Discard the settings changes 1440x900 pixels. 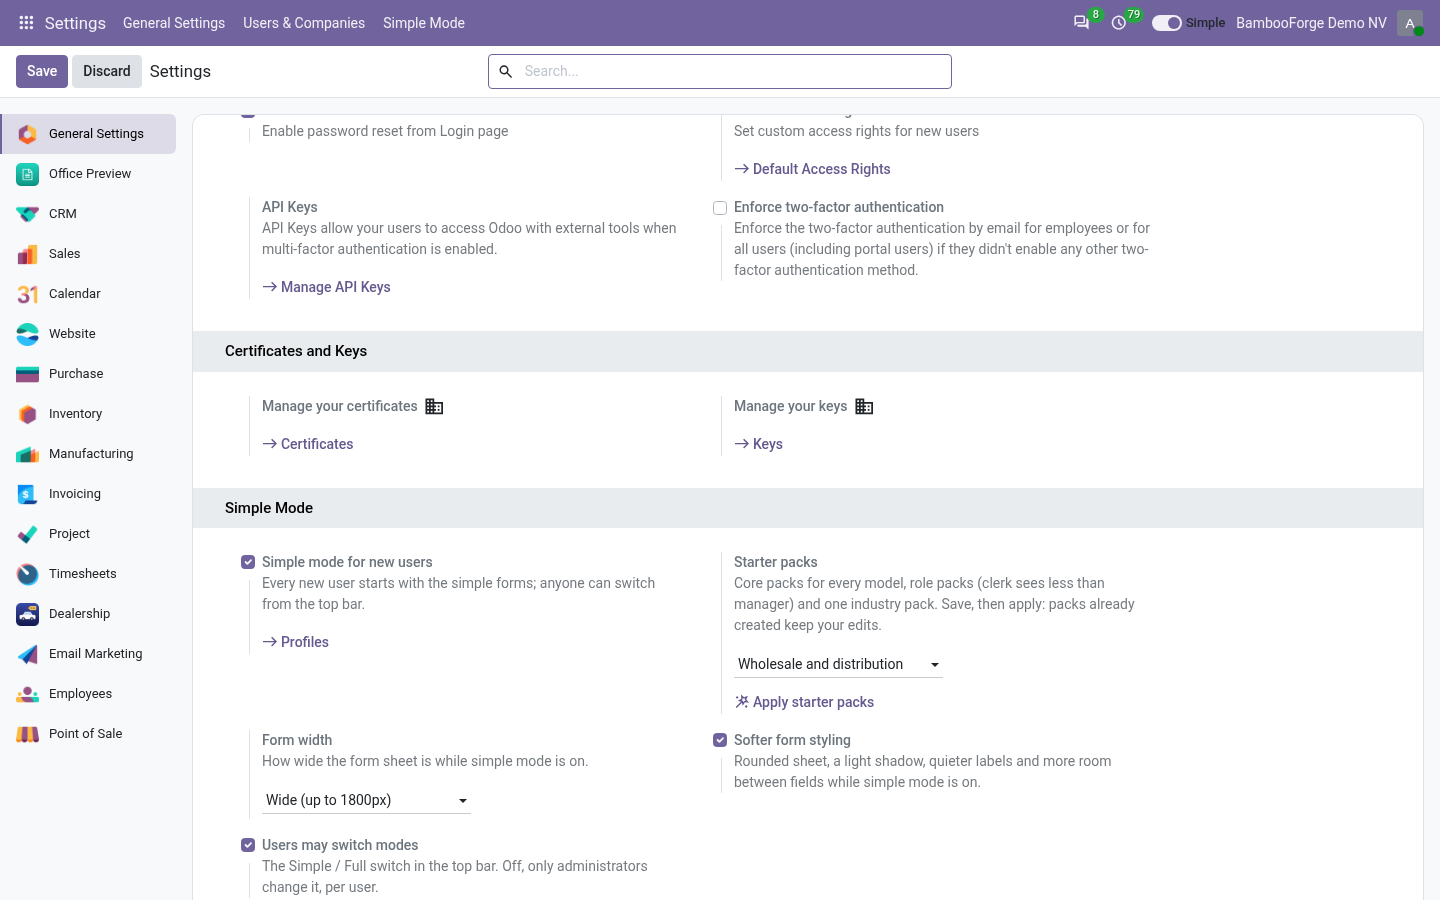(x=107, y=71)
